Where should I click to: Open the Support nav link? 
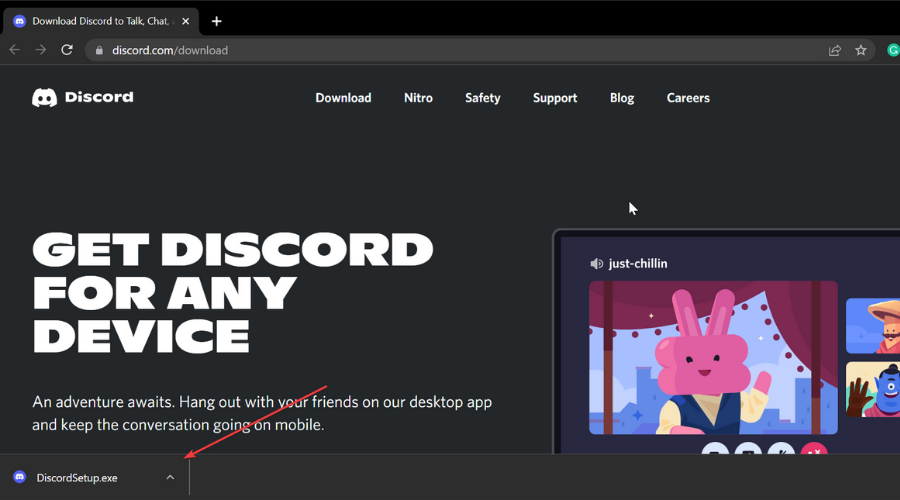pyautogui.click(x=555, y=98)
